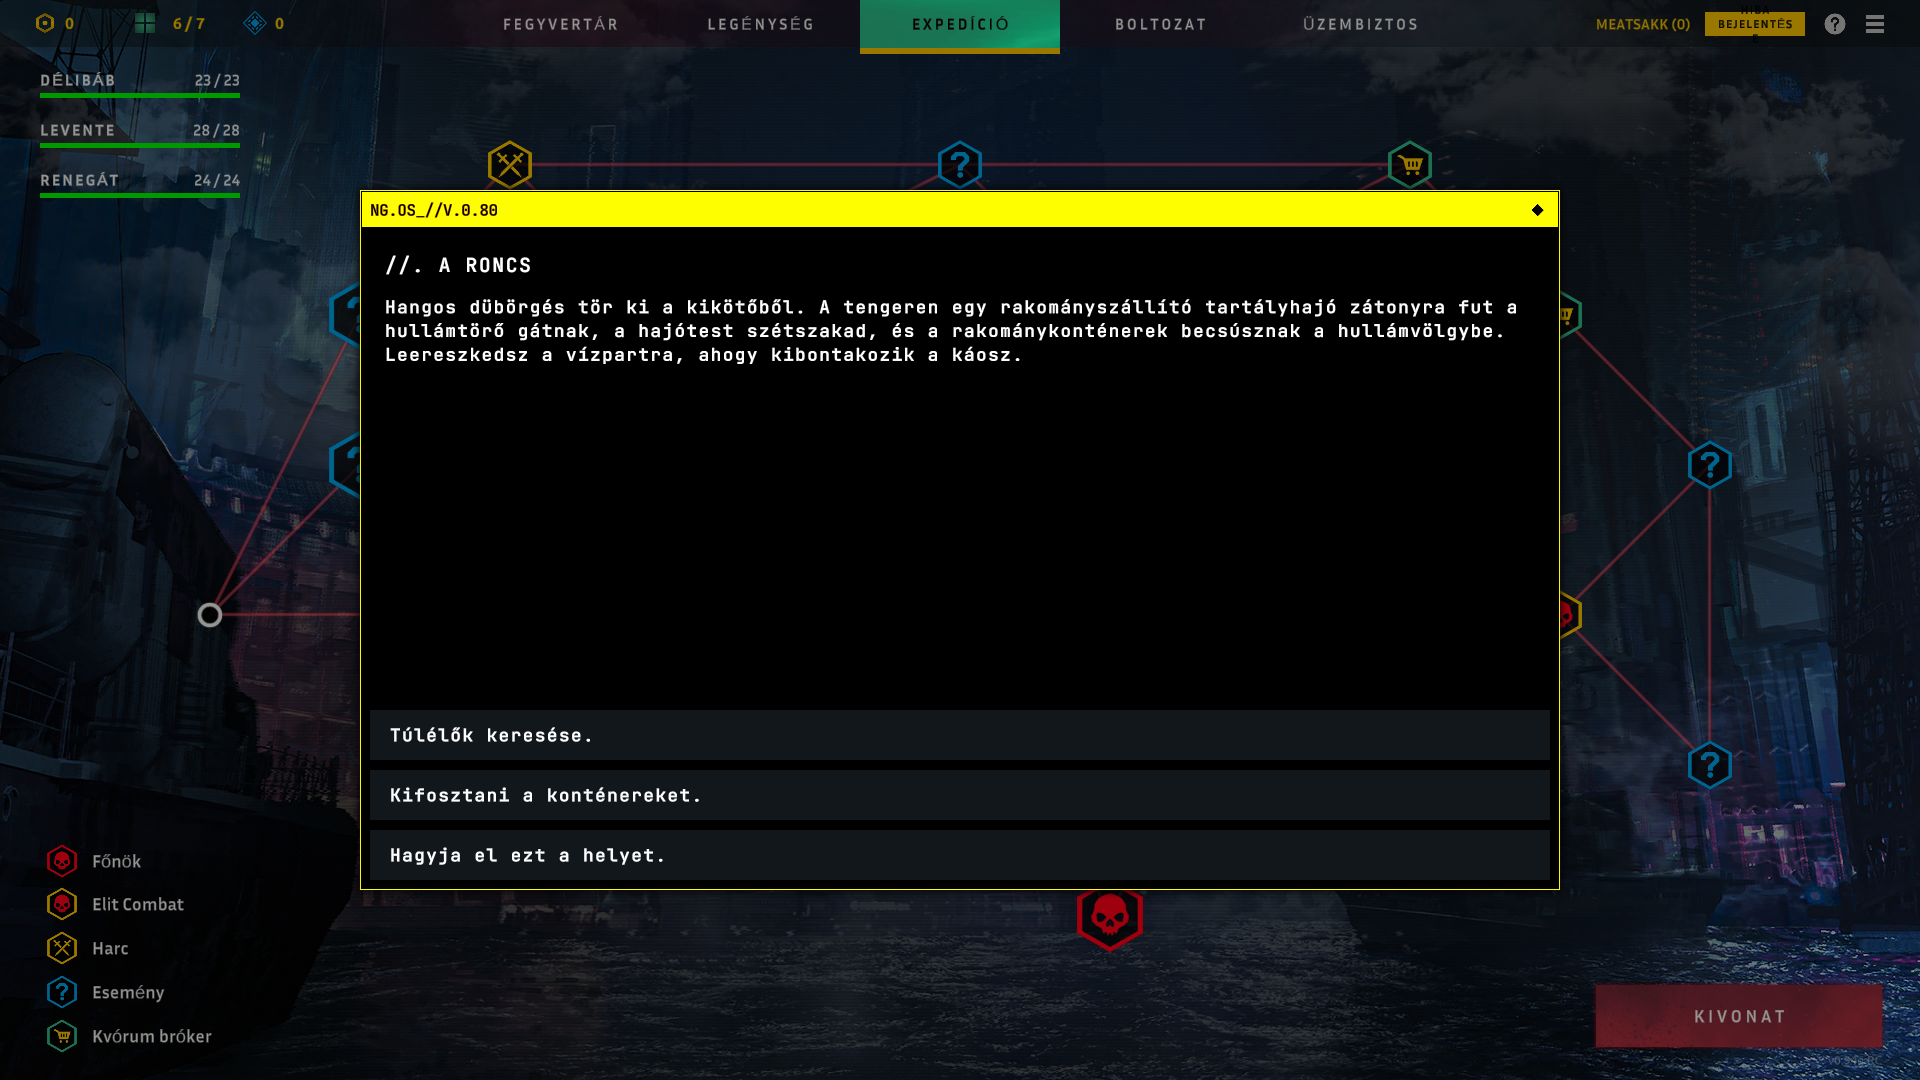Go to the Üzembiztos tab
This screenshot has height=1080, width=1920.
click(1360, 24)
